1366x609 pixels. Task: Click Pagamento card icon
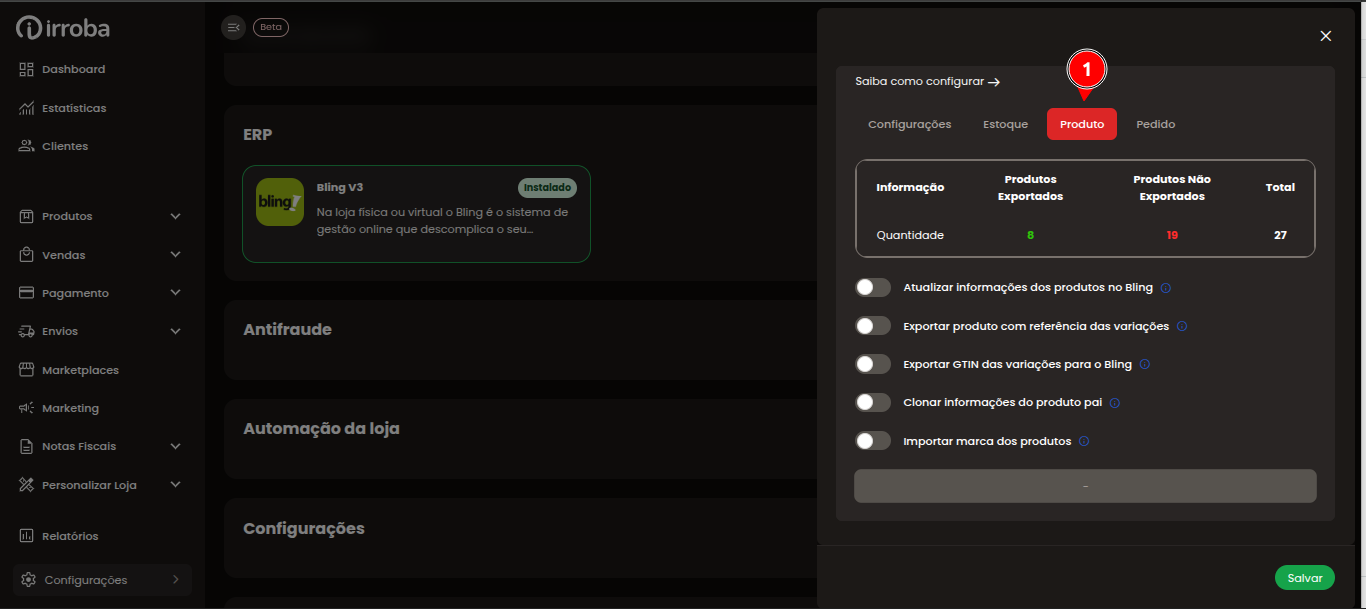(26, 293)
